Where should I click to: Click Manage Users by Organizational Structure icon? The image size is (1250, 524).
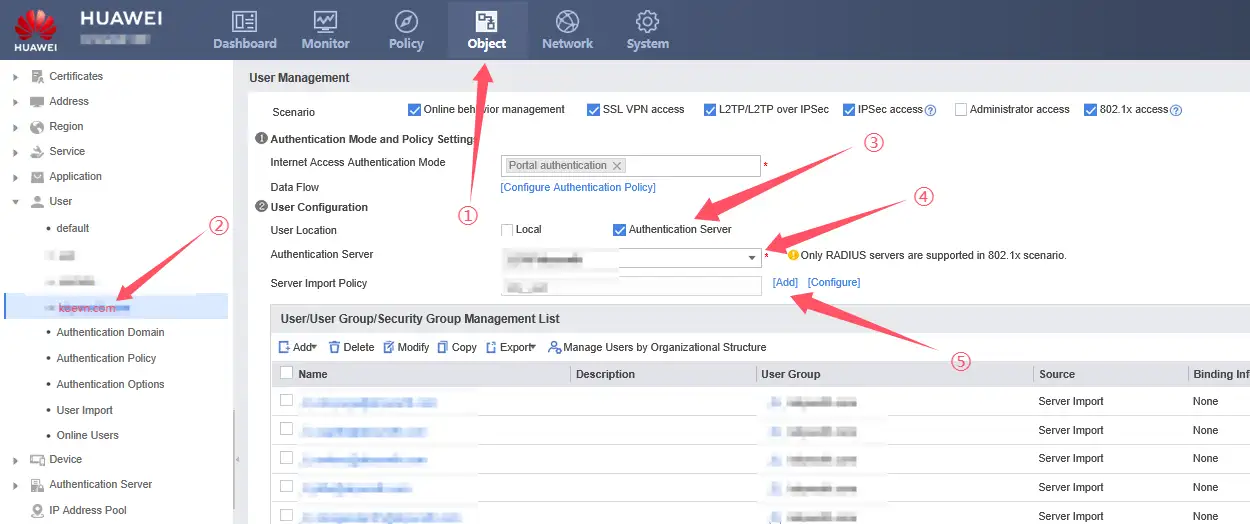click(x=554, y=348)
